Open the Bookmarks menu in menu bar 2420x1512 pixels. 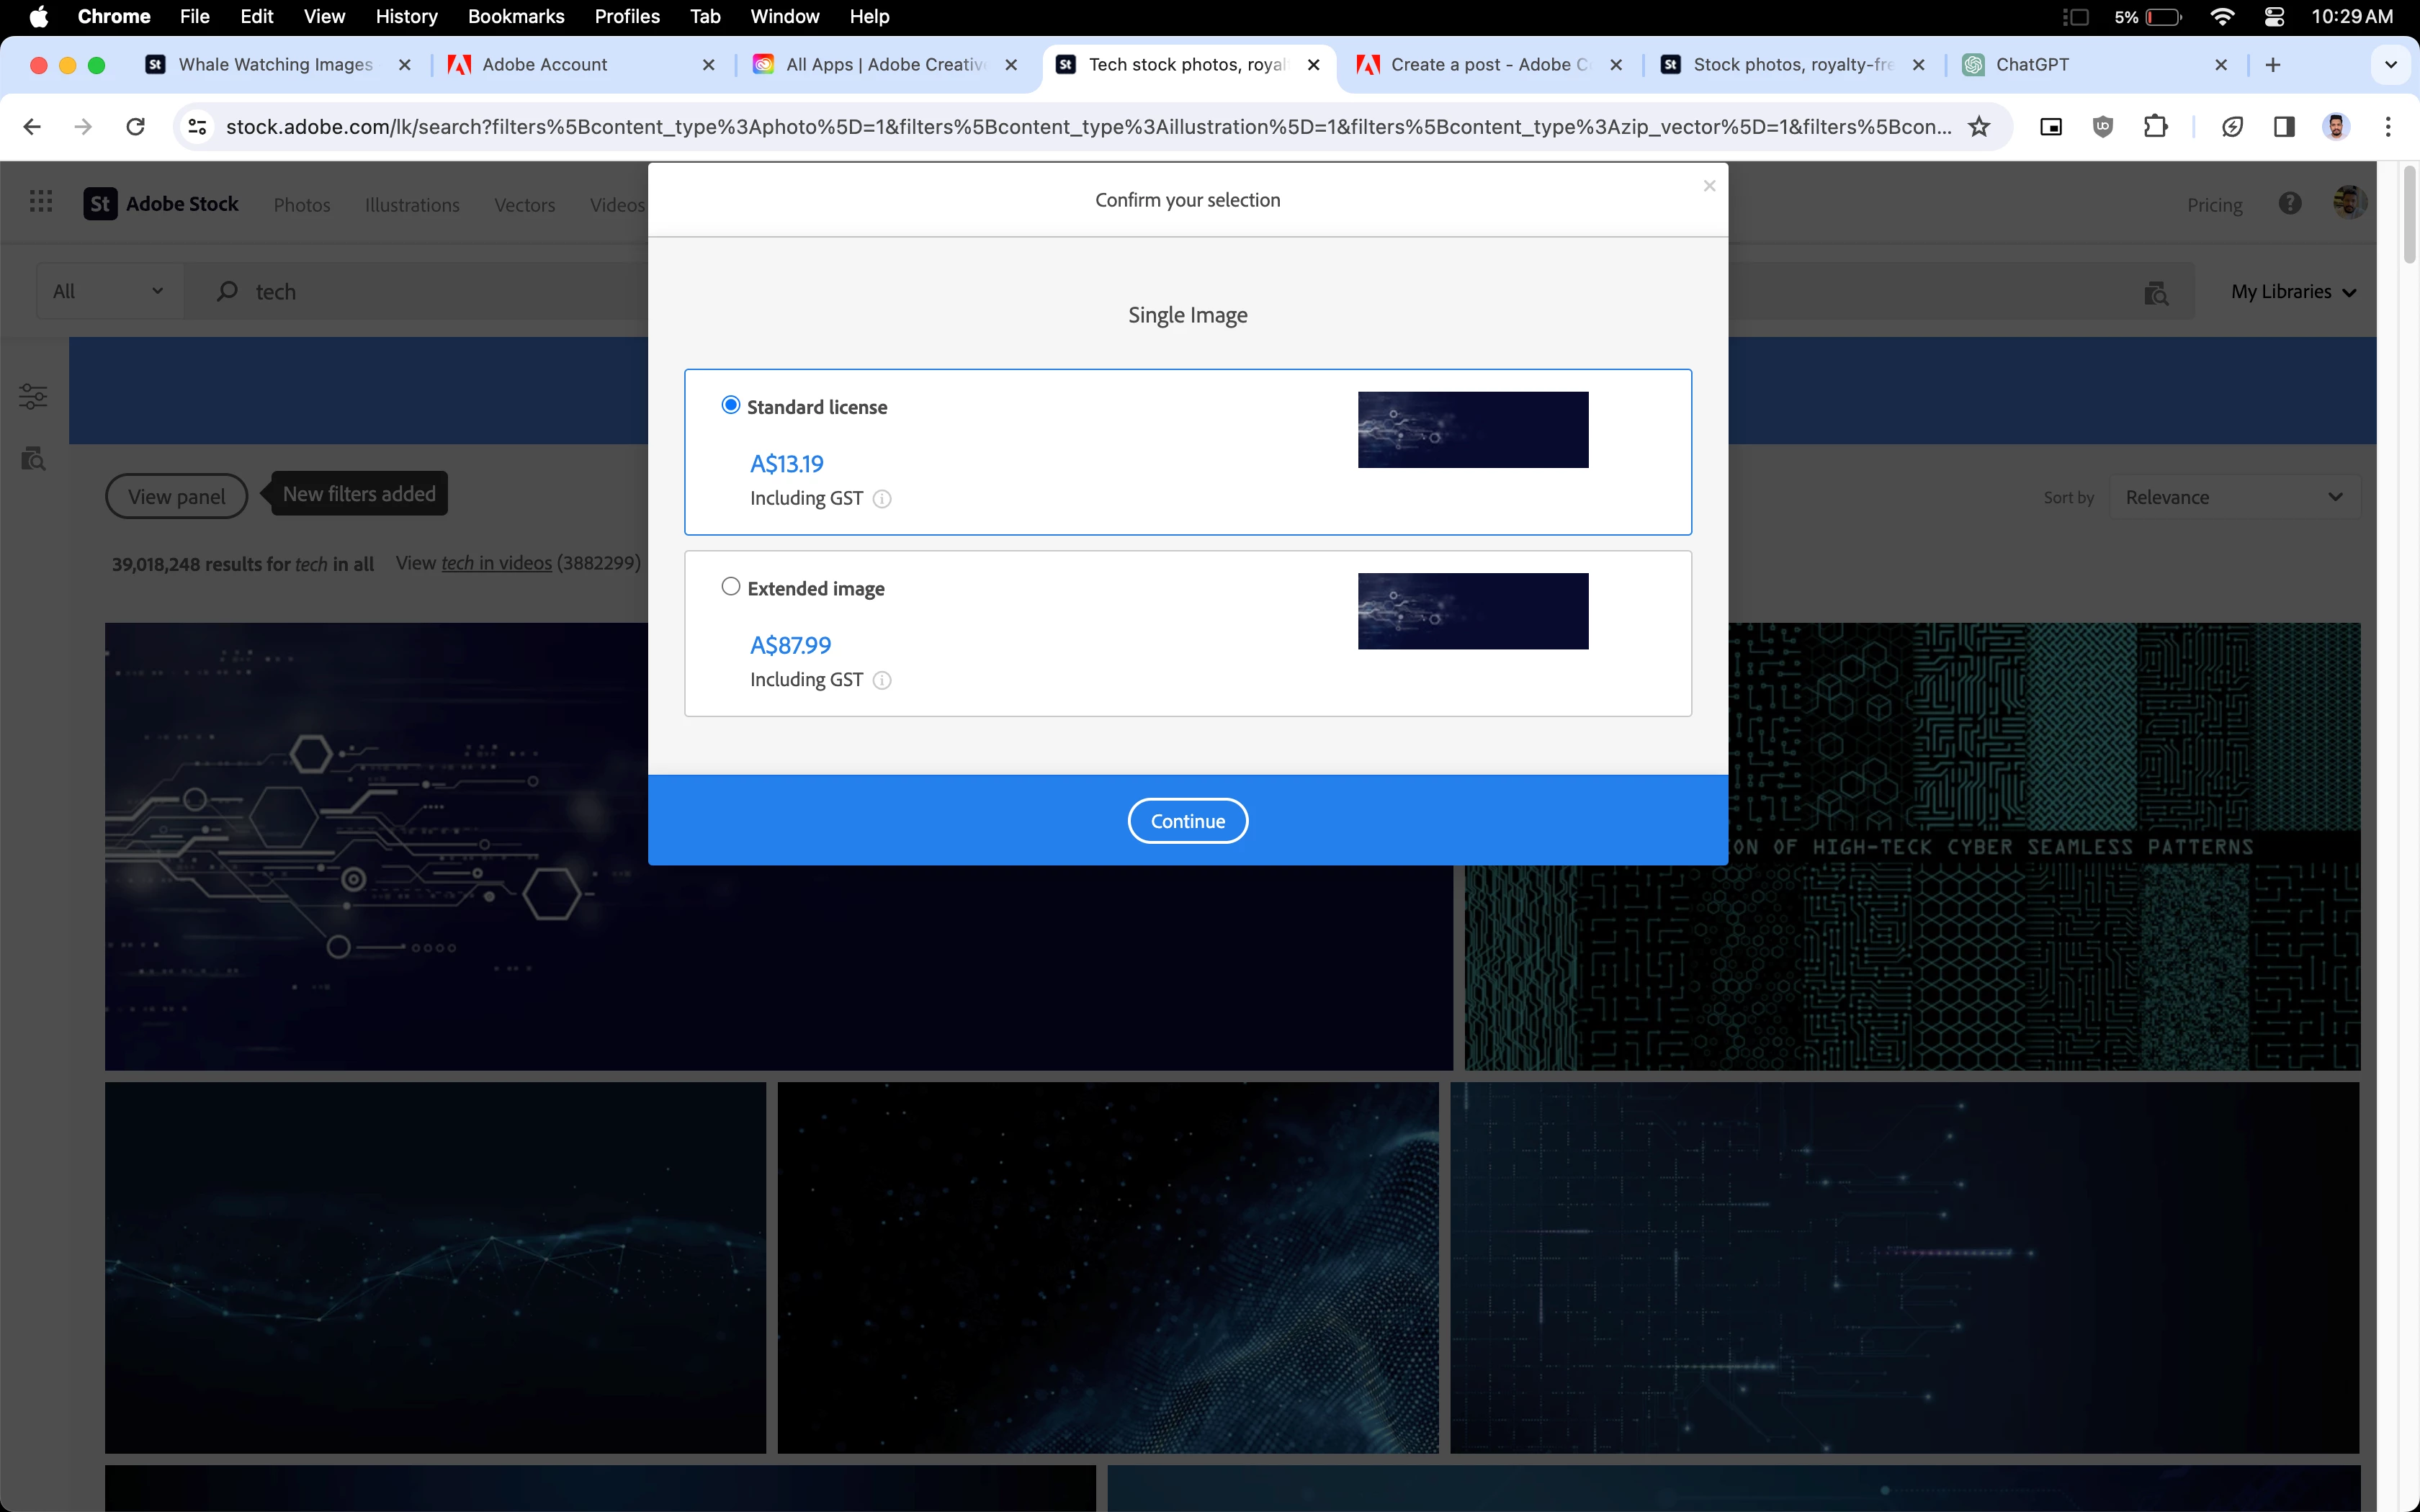coord(515,16)
